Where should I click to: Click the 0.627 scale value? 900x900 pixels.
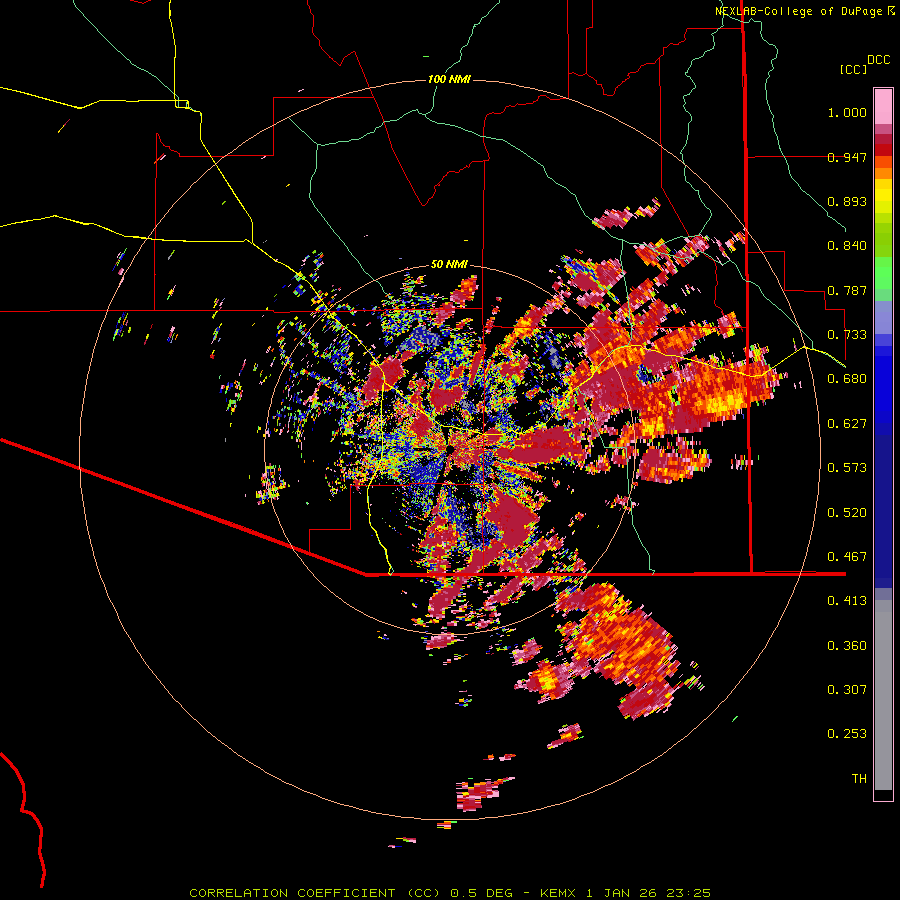[847, 424]
